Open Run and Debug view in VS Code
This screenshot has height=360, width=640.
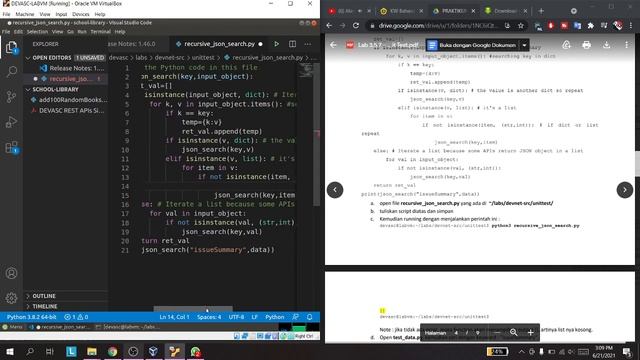click(x=11, y=122)
